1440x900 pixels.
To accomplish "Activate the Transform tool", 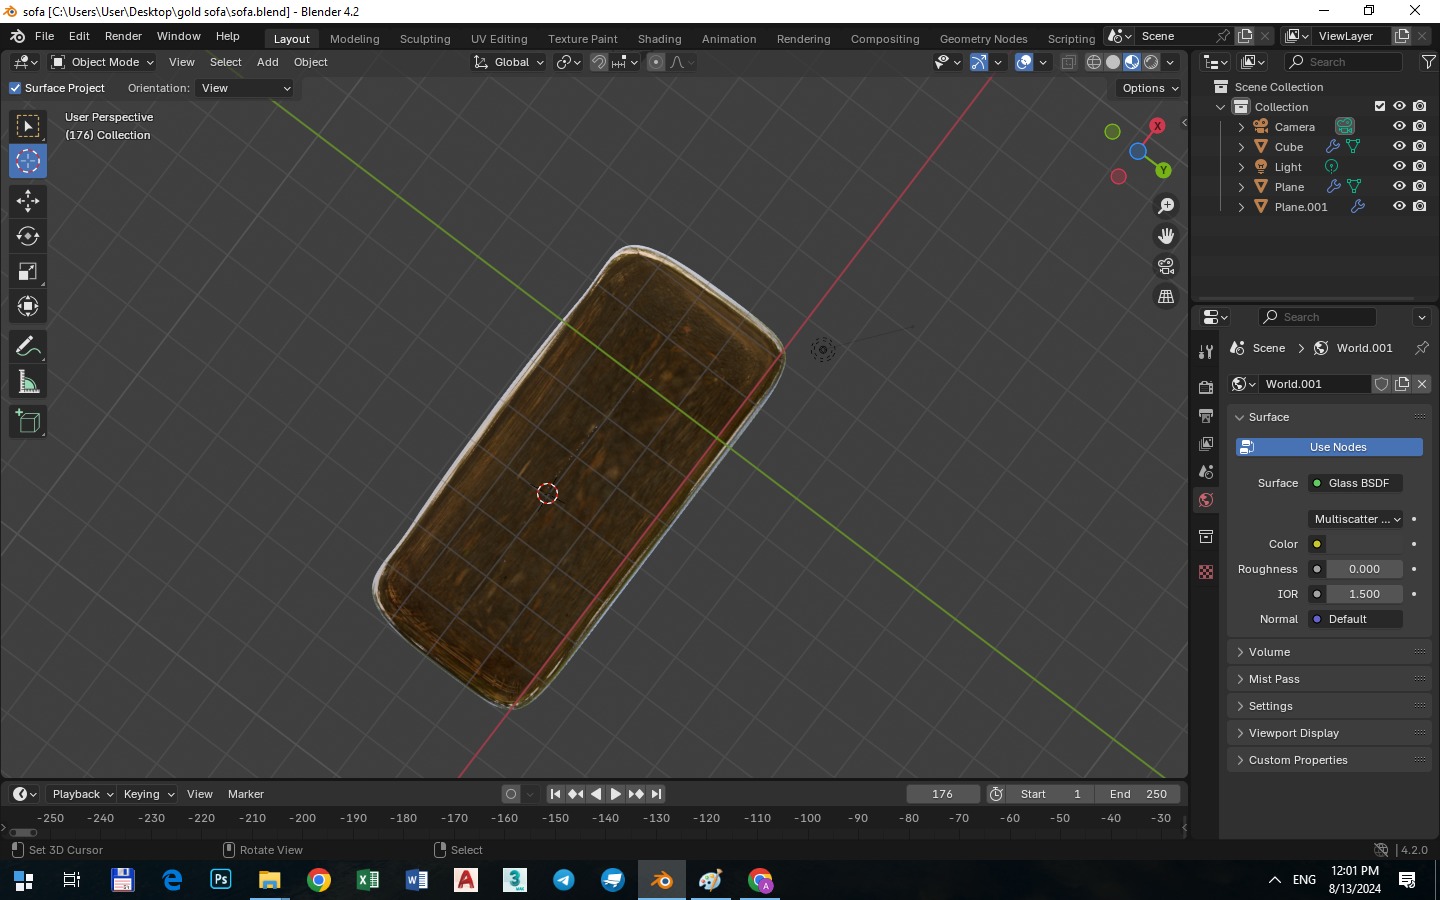I will (x=28, y=306).
